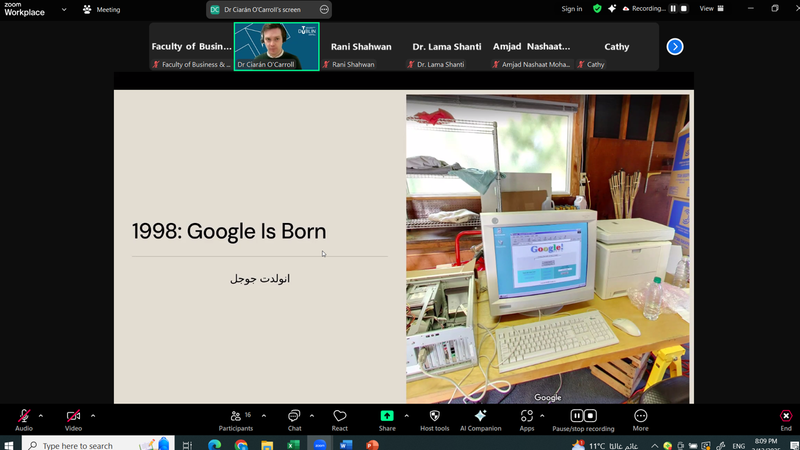
Task: Open options for Dr Ciarán O'Carroll's screen
Action: point(324,9)
